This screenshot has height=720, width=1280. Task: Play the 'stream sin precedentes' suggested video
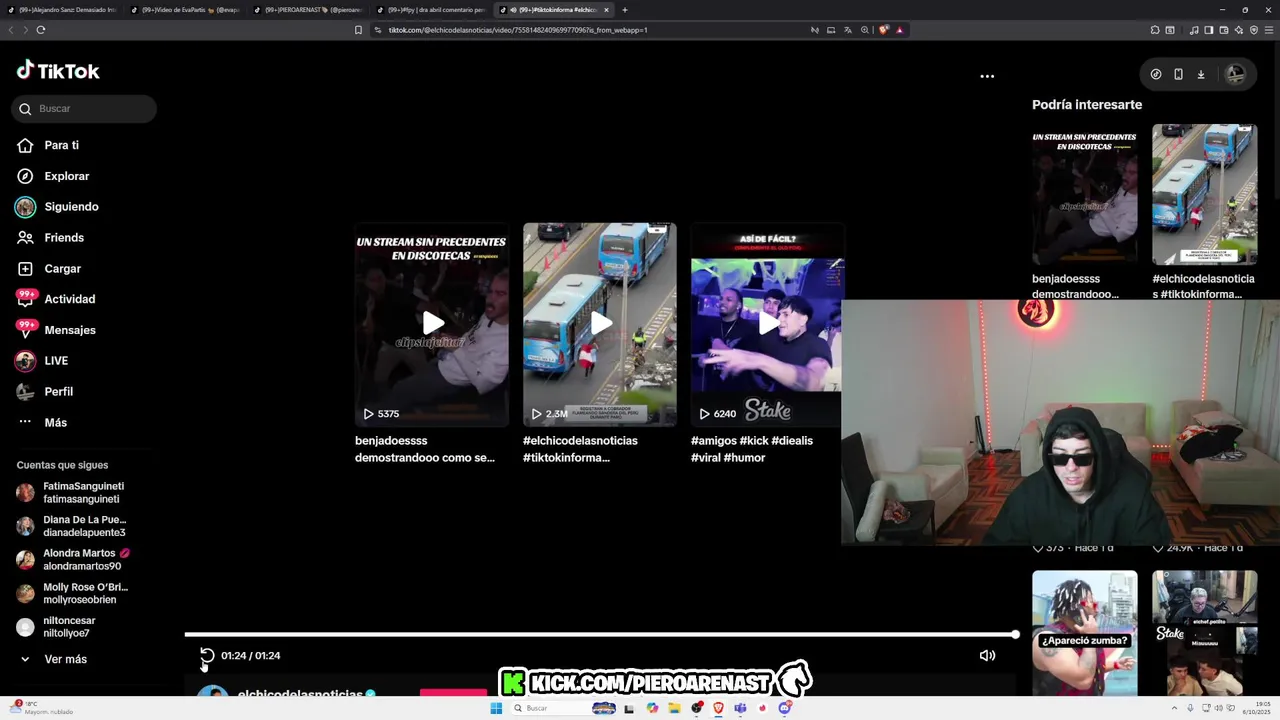click(432, 324)
